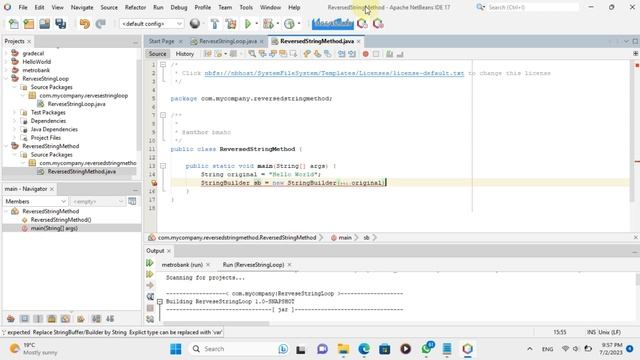The image size is (640, 360).
Task: Open the Run Project dropdown arrow
Action: pos(257,24)
